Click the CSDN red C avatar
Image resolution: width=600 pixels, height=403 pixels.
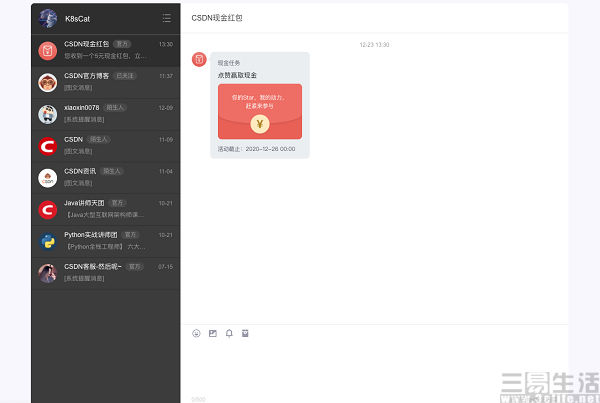coord(48,146)
